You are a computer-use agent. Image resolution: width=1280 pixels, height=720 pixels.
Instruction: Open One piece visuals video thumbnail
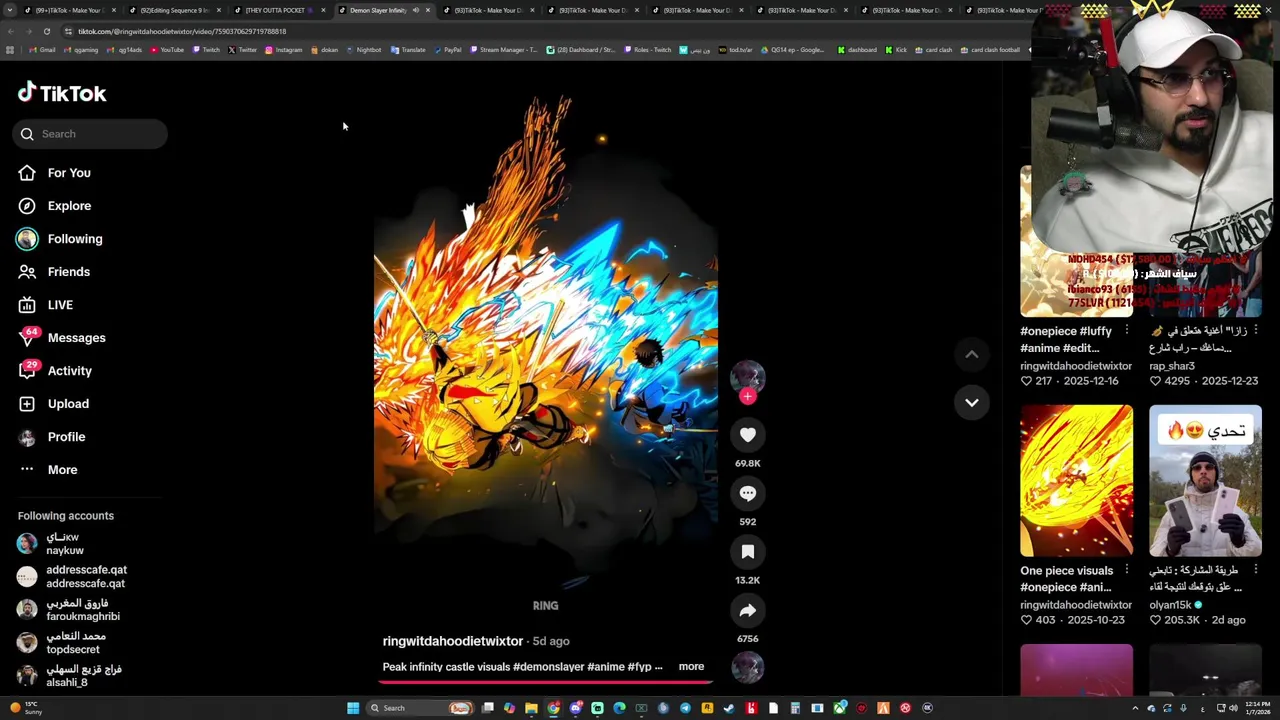coord(1076,480)
